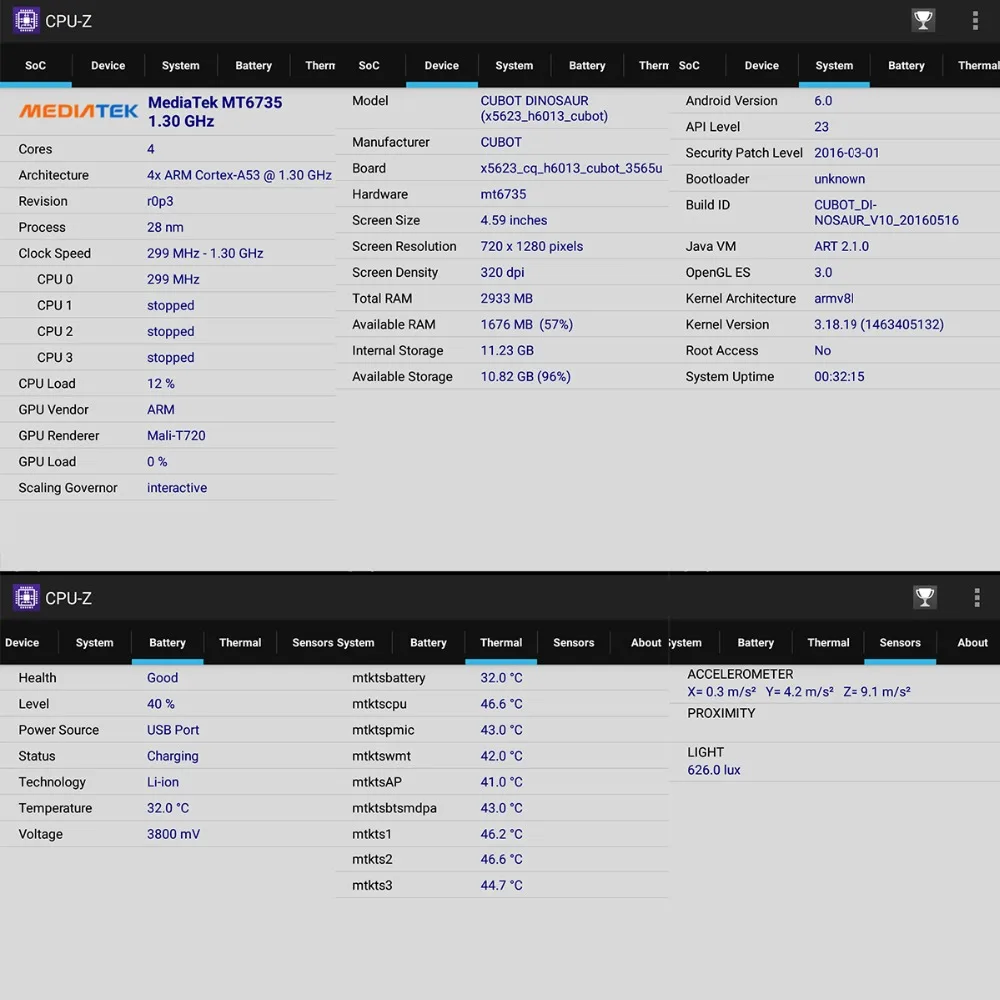Click the Security Patch Level value '2016-03-01'
This screenshot has height=1000, width=1000.
846,153
